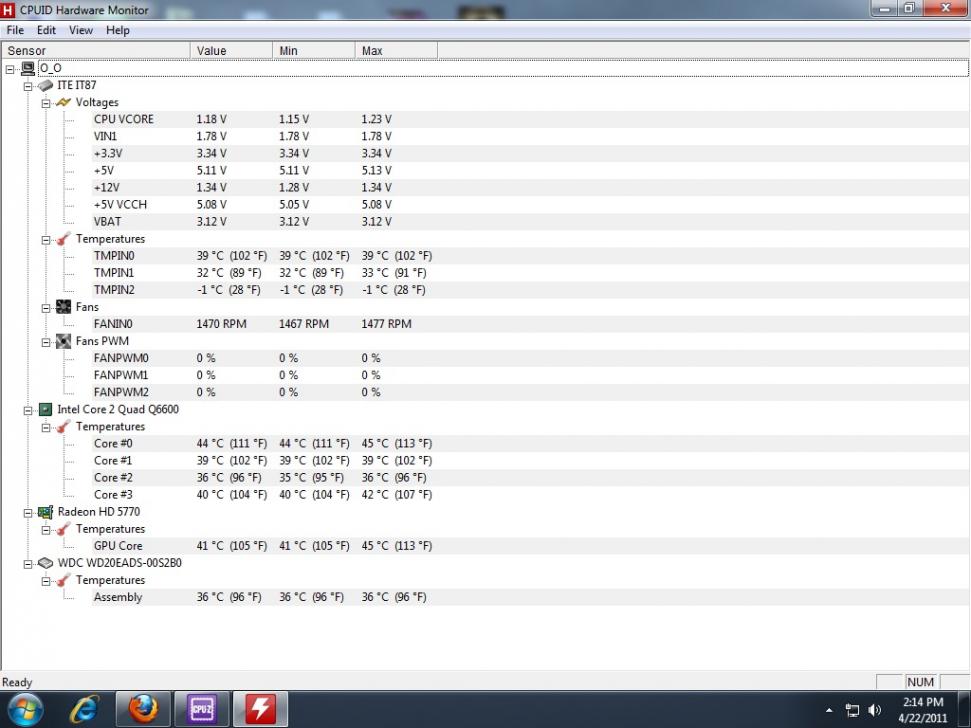971x728 pixels.
Task: Click the thermometer icon under Radeon HD 5770
Action: tap(63, 529)
